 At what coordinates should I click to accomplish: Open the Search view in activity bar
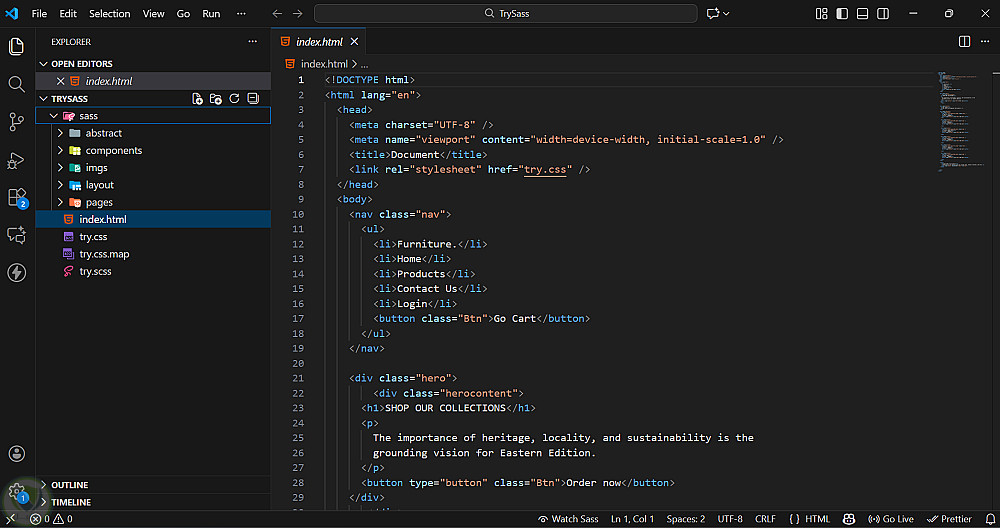(16, 84)
